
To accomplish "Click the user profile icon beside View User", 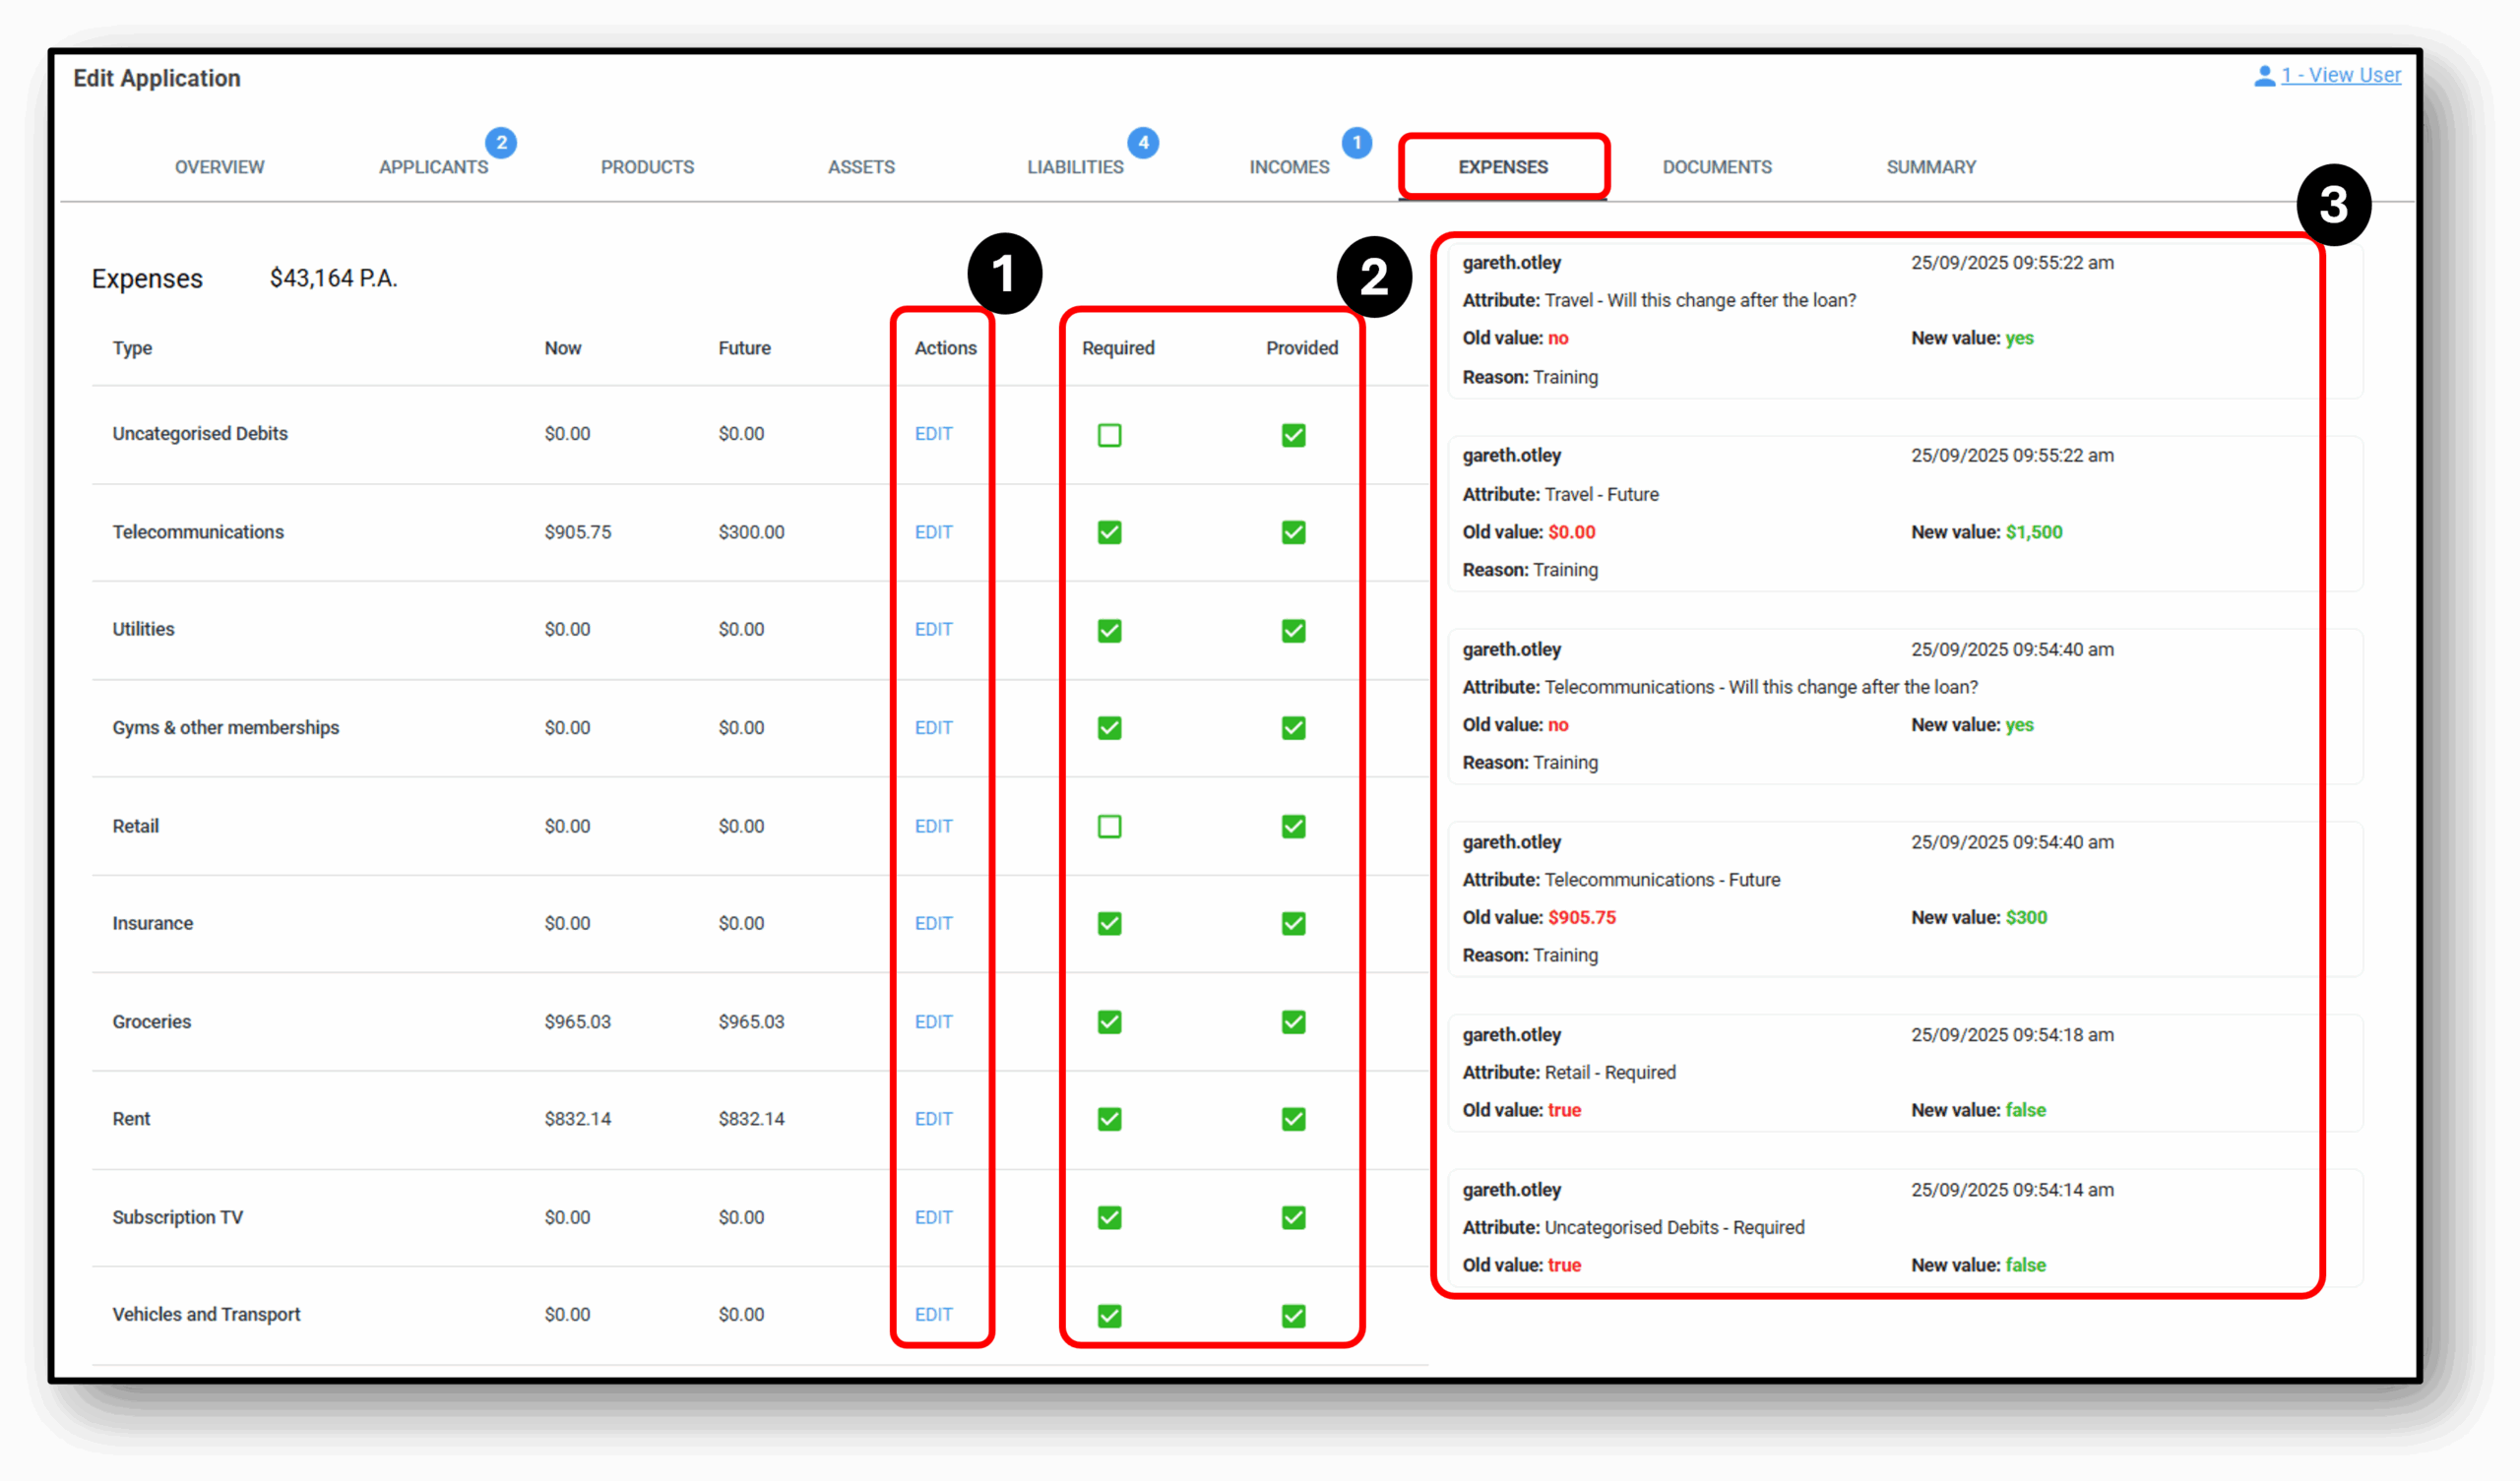I will pyautogui.click(x=2264, y=76).
